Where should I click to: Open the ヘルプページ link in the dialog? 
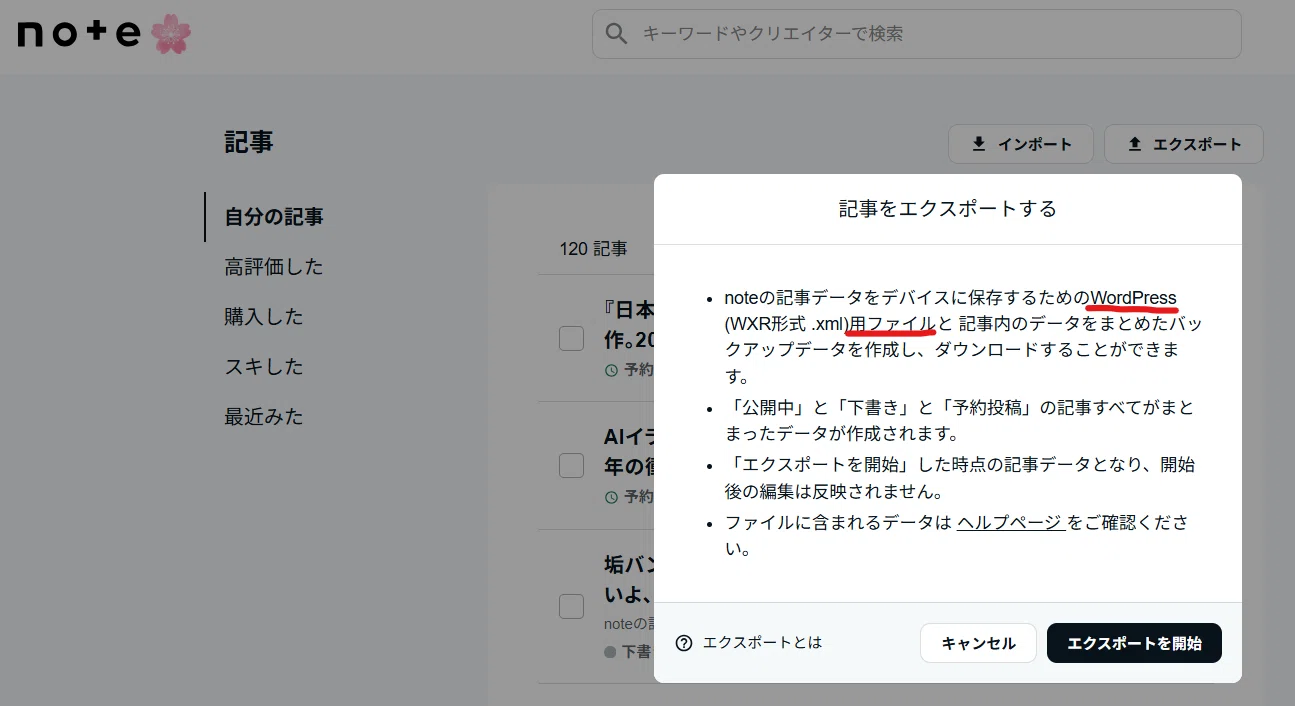pyautogui.click(x=1011, y=522)
